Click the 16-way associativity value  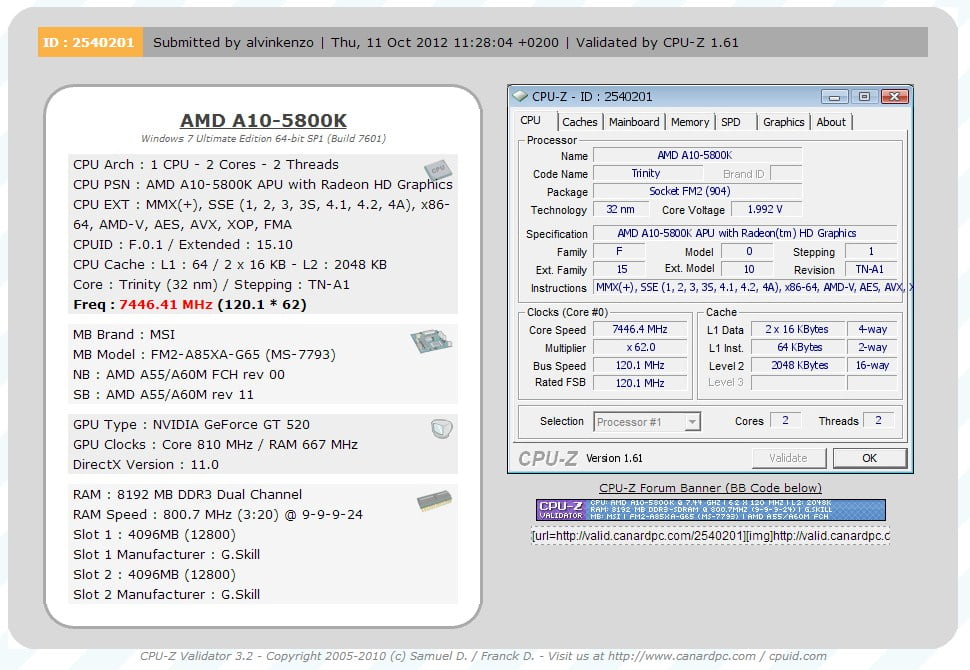[x=872, y=366]
